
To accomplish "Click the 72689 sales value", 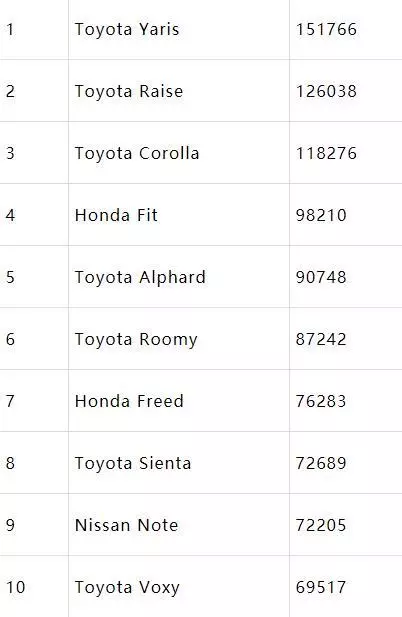I will pyautogui.click(x=321, y=463).
